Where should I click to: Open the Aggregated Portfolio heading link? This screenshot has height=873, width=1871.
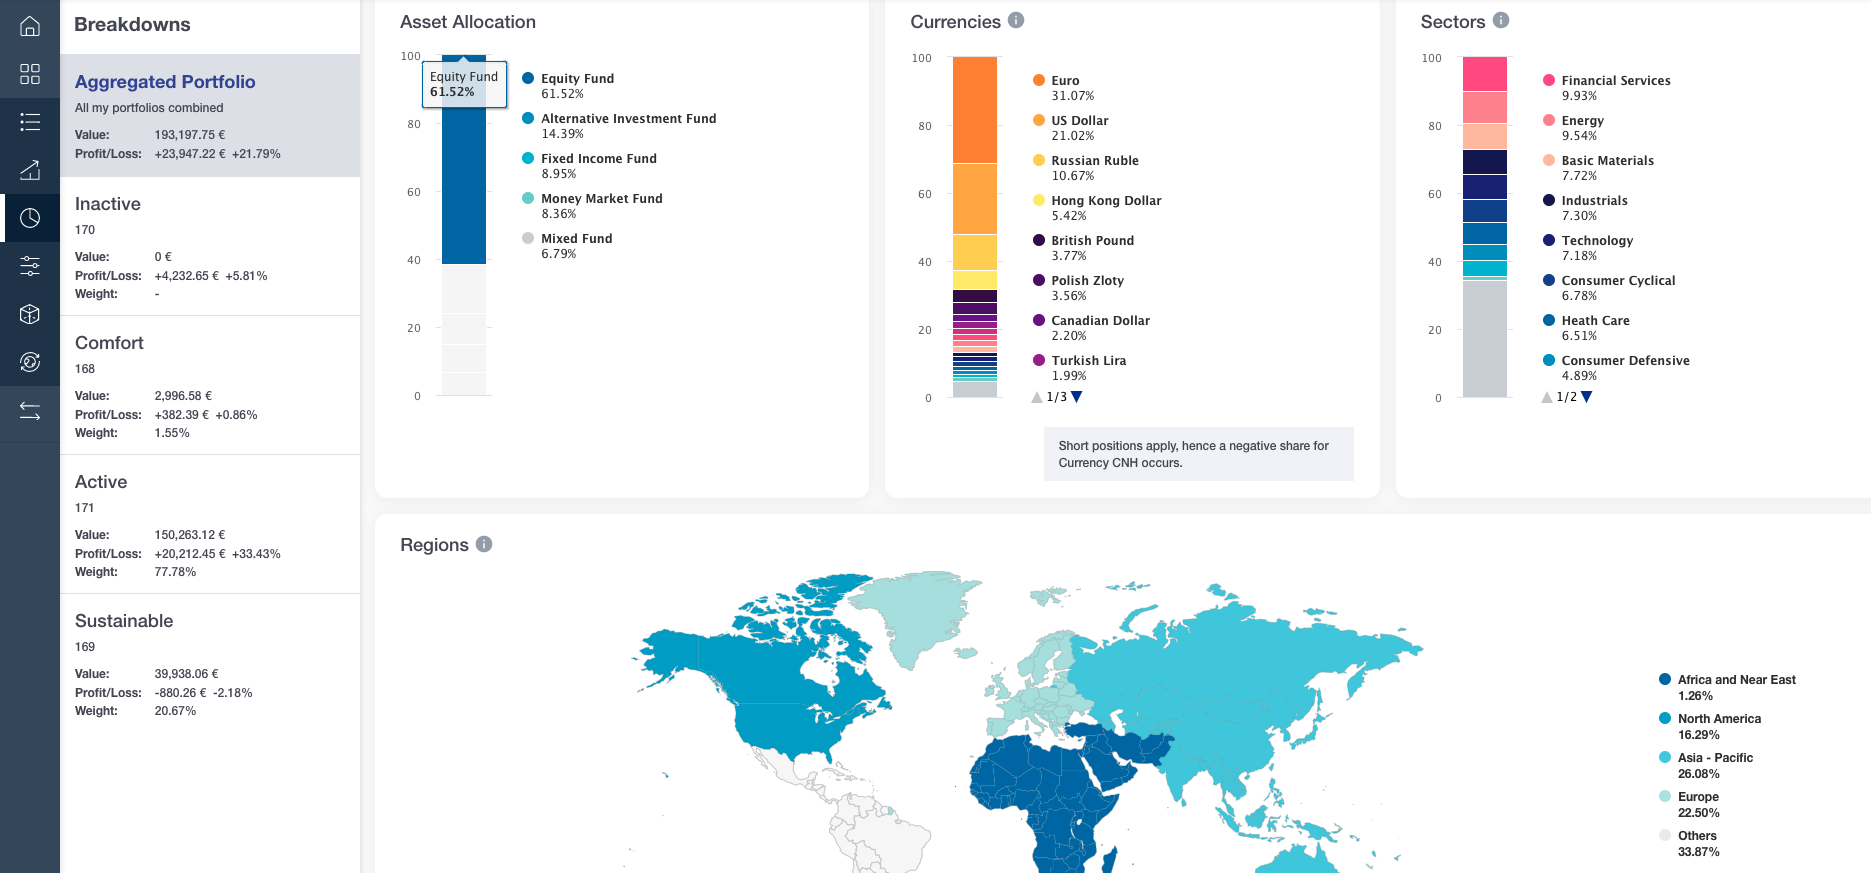pyautogui.click(x=165, y=82)
